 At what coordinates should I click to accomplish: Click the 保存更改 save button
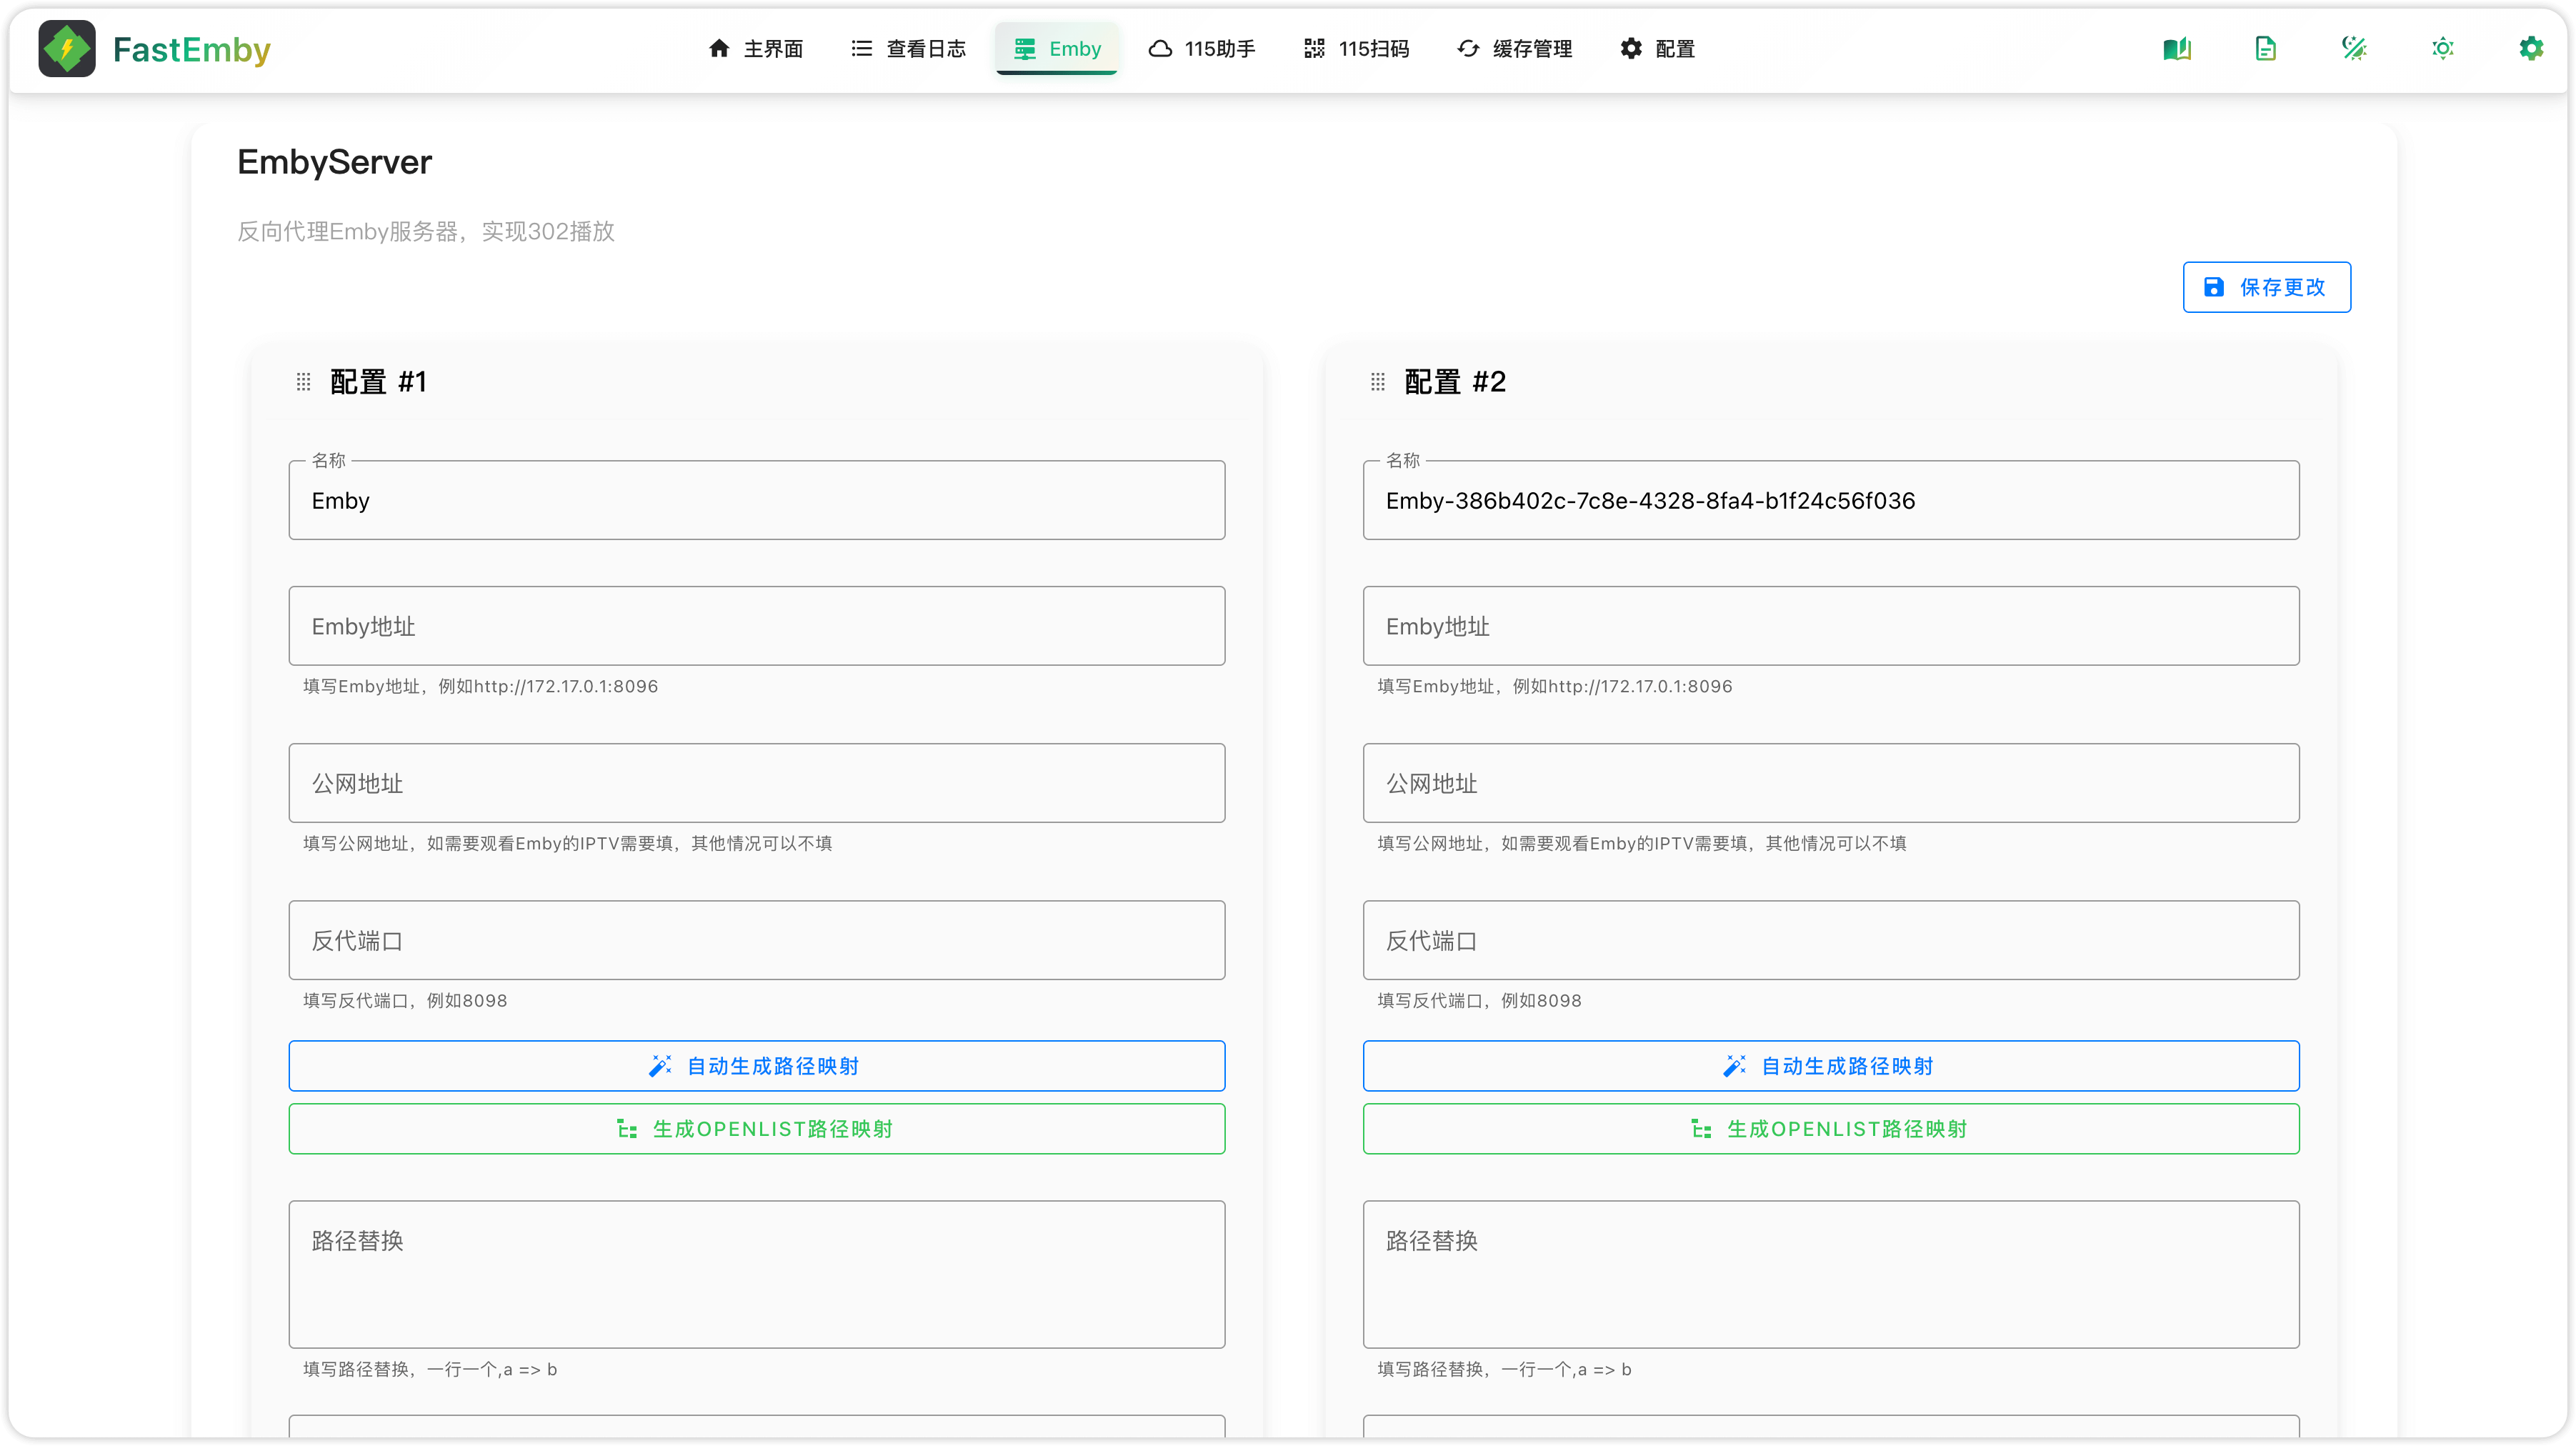2266,288
